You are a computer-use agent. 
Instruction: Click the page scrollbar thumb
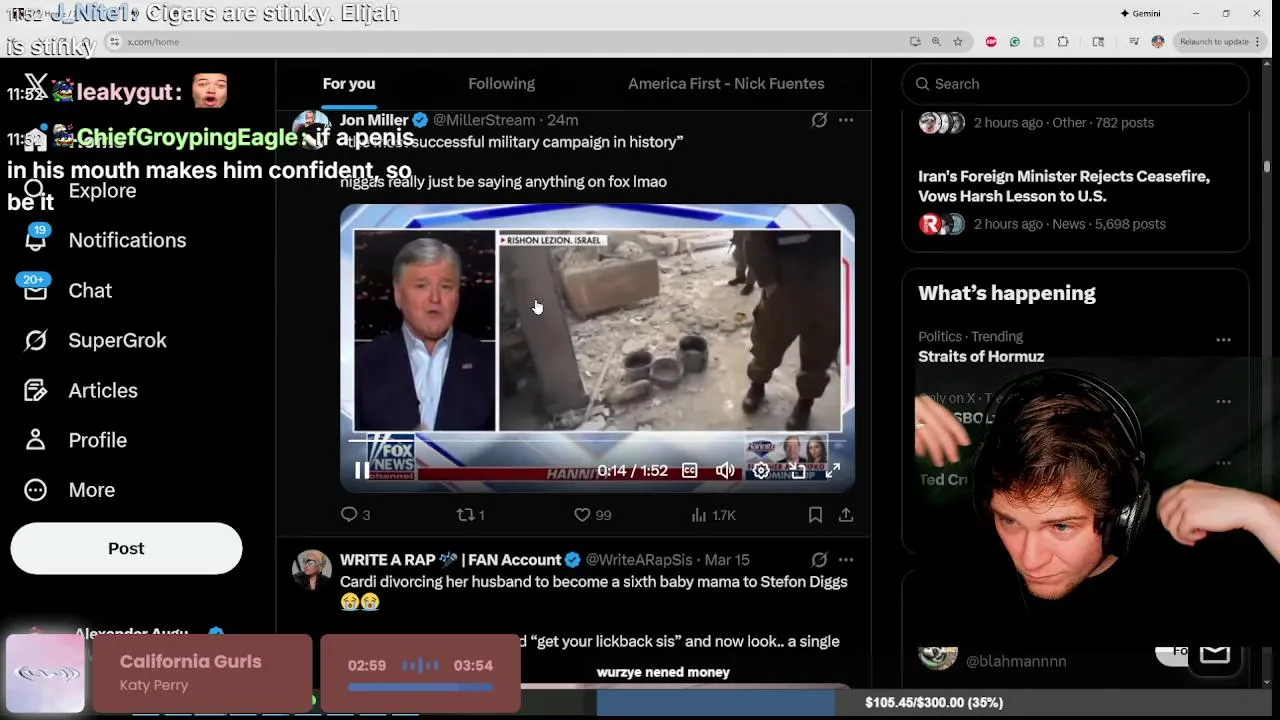(x=1267, y=166)
